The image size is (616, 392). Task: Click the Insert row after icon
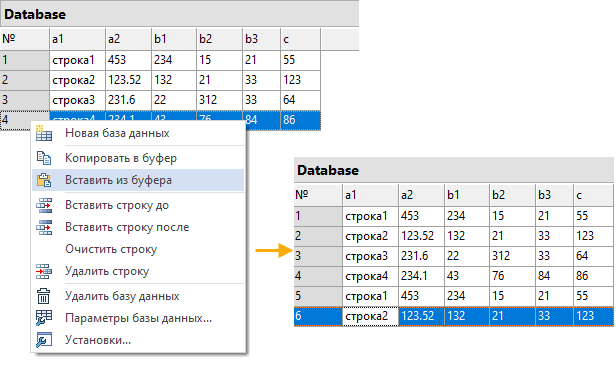pyautogui.click(x=44, y=227)
